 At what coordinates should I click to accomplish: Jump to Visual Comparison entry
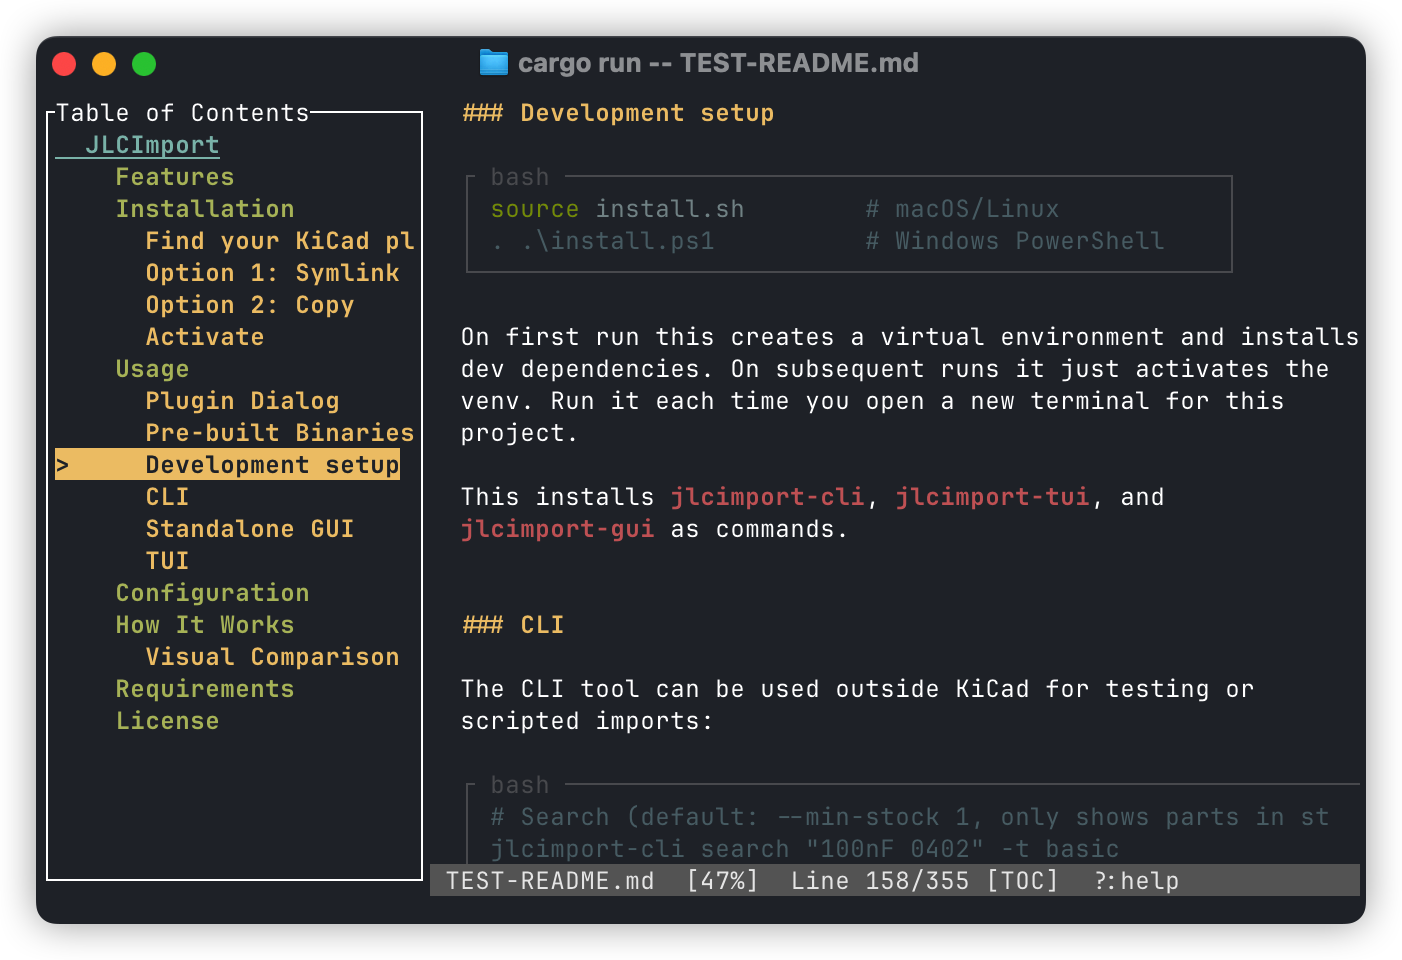(272, 657)
